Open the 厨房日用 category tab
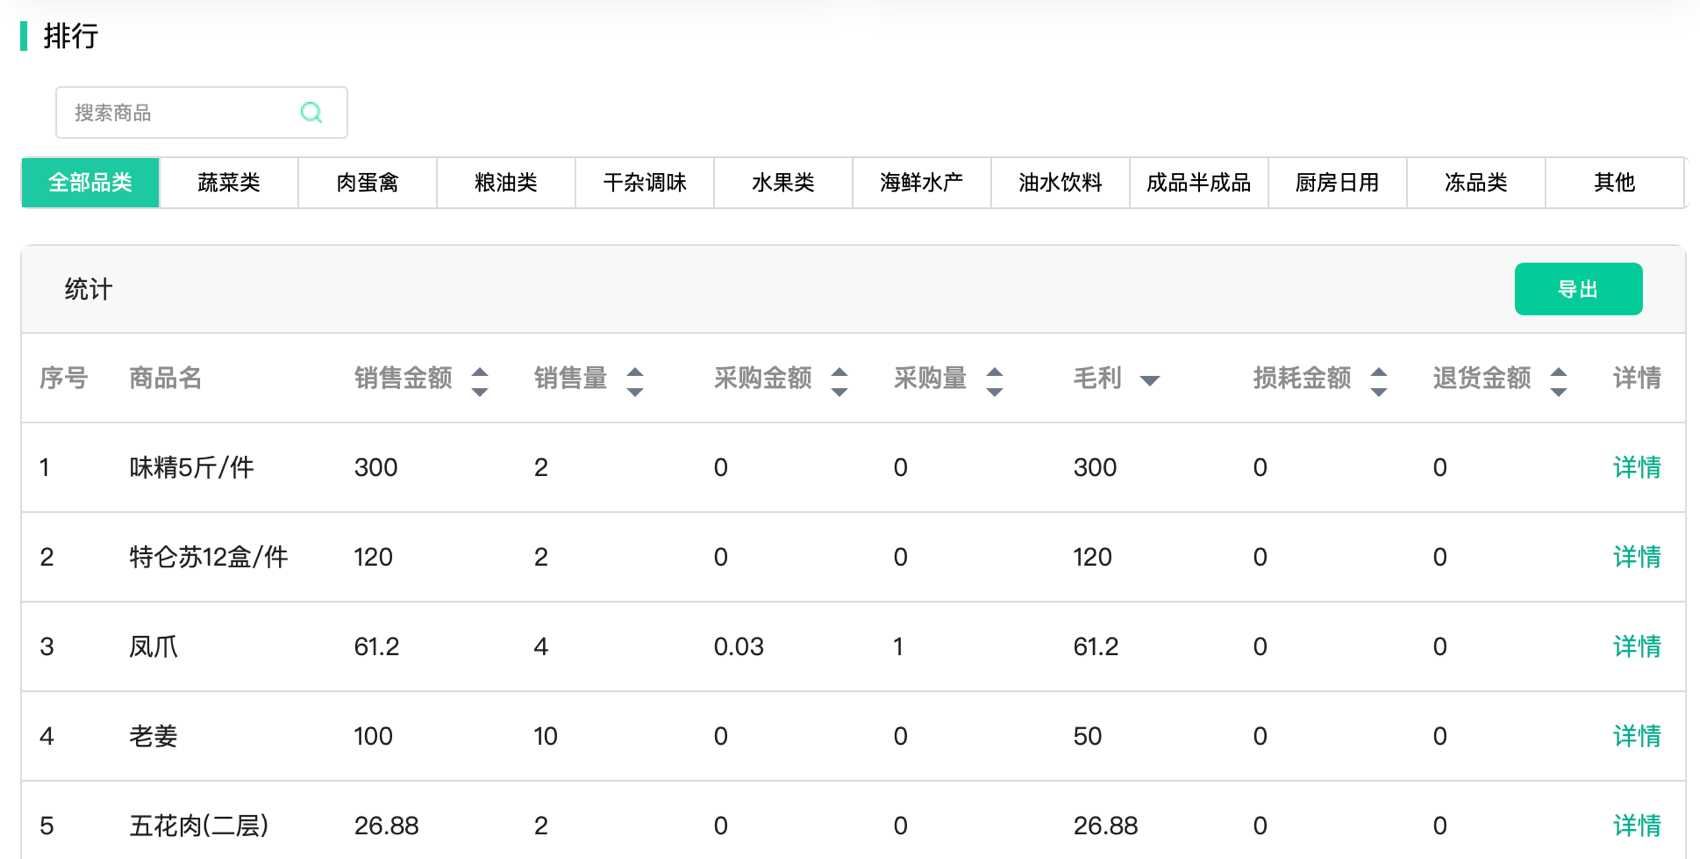The width and height of the screenshot is (1700, 859). 1337,183
